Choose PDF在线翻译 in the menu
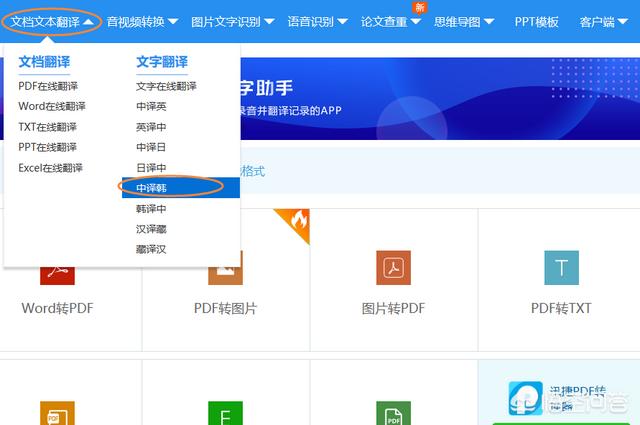640x425 pixels. pyautogui.click(x=48, y=86)
